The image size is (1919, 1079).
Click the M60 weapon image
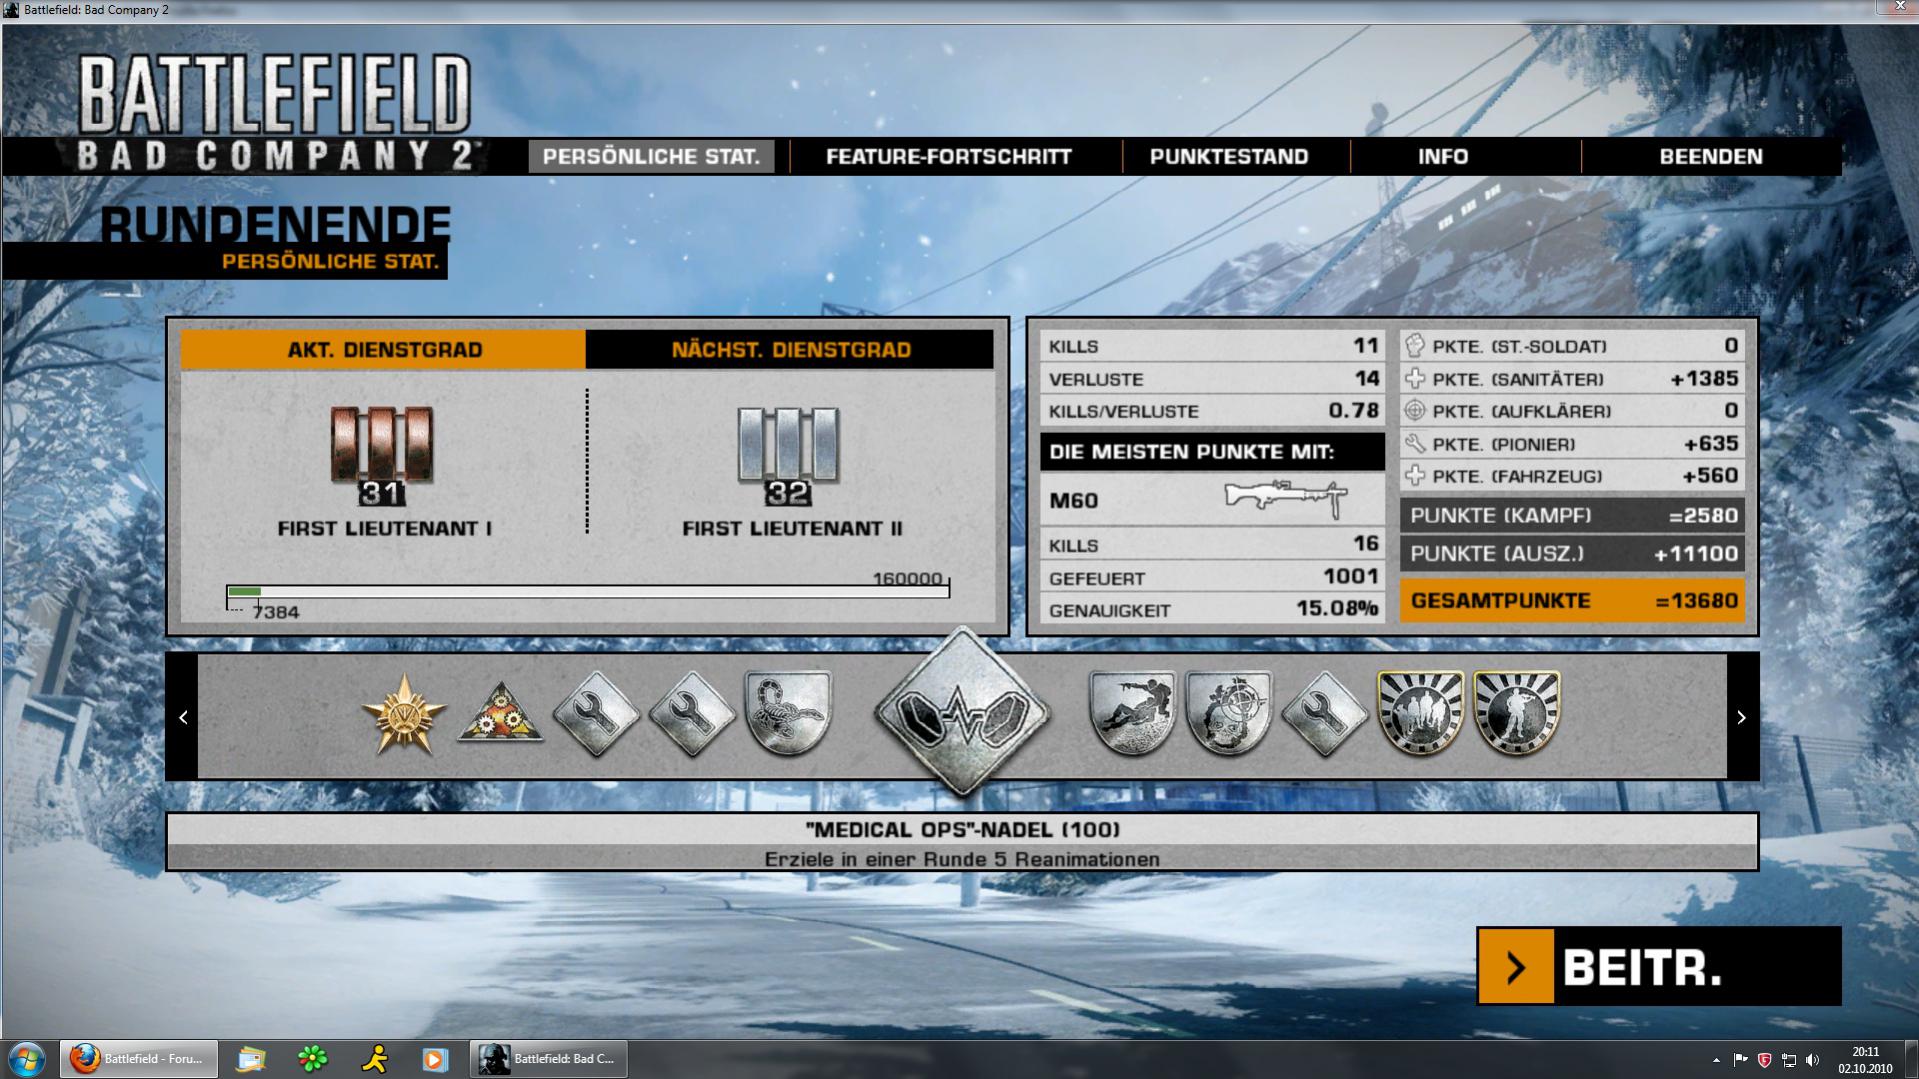click(1286, 499)
